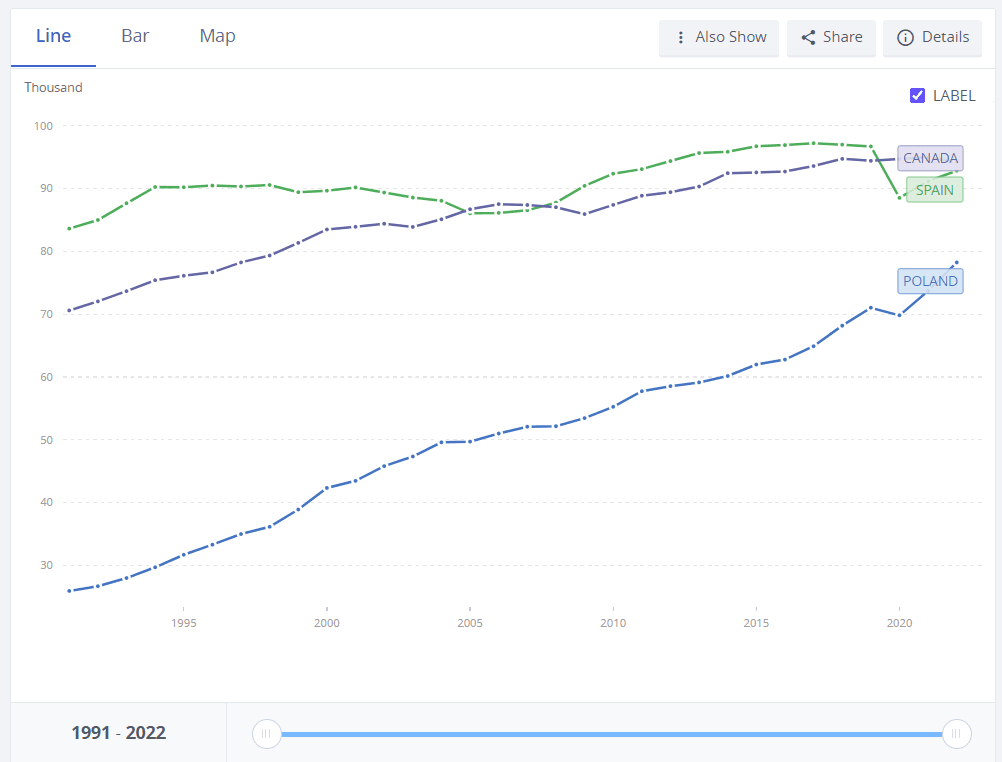
Task: Click the POLAND series label
Action: 930,281
